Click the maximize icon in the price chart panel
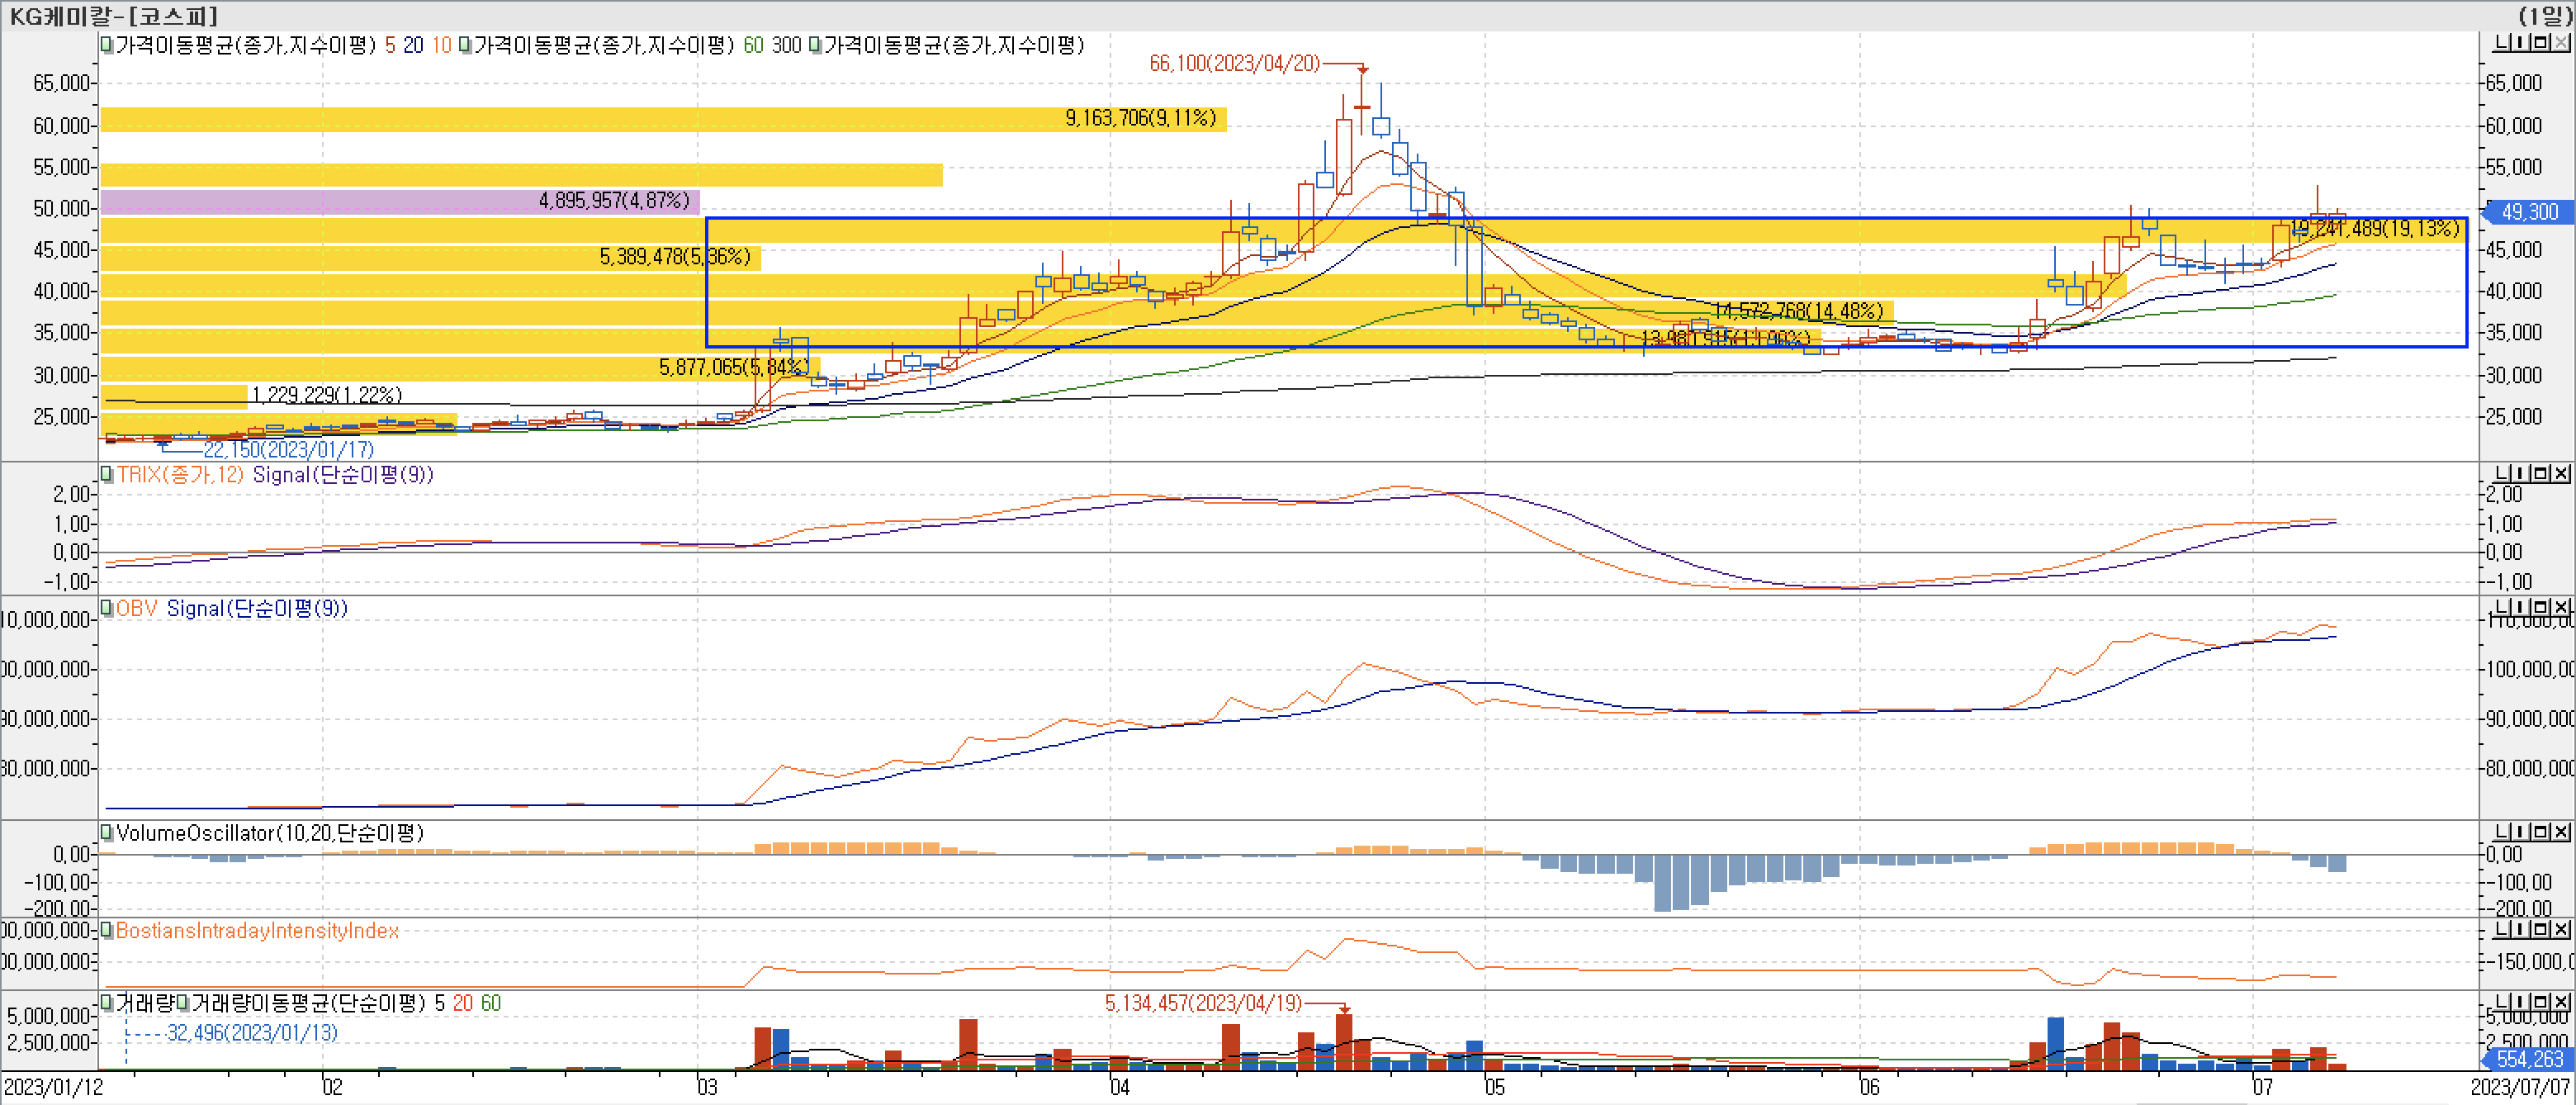This screenshot has width=2576, height=1105. pyautogui.click(x=2541, y=42)
